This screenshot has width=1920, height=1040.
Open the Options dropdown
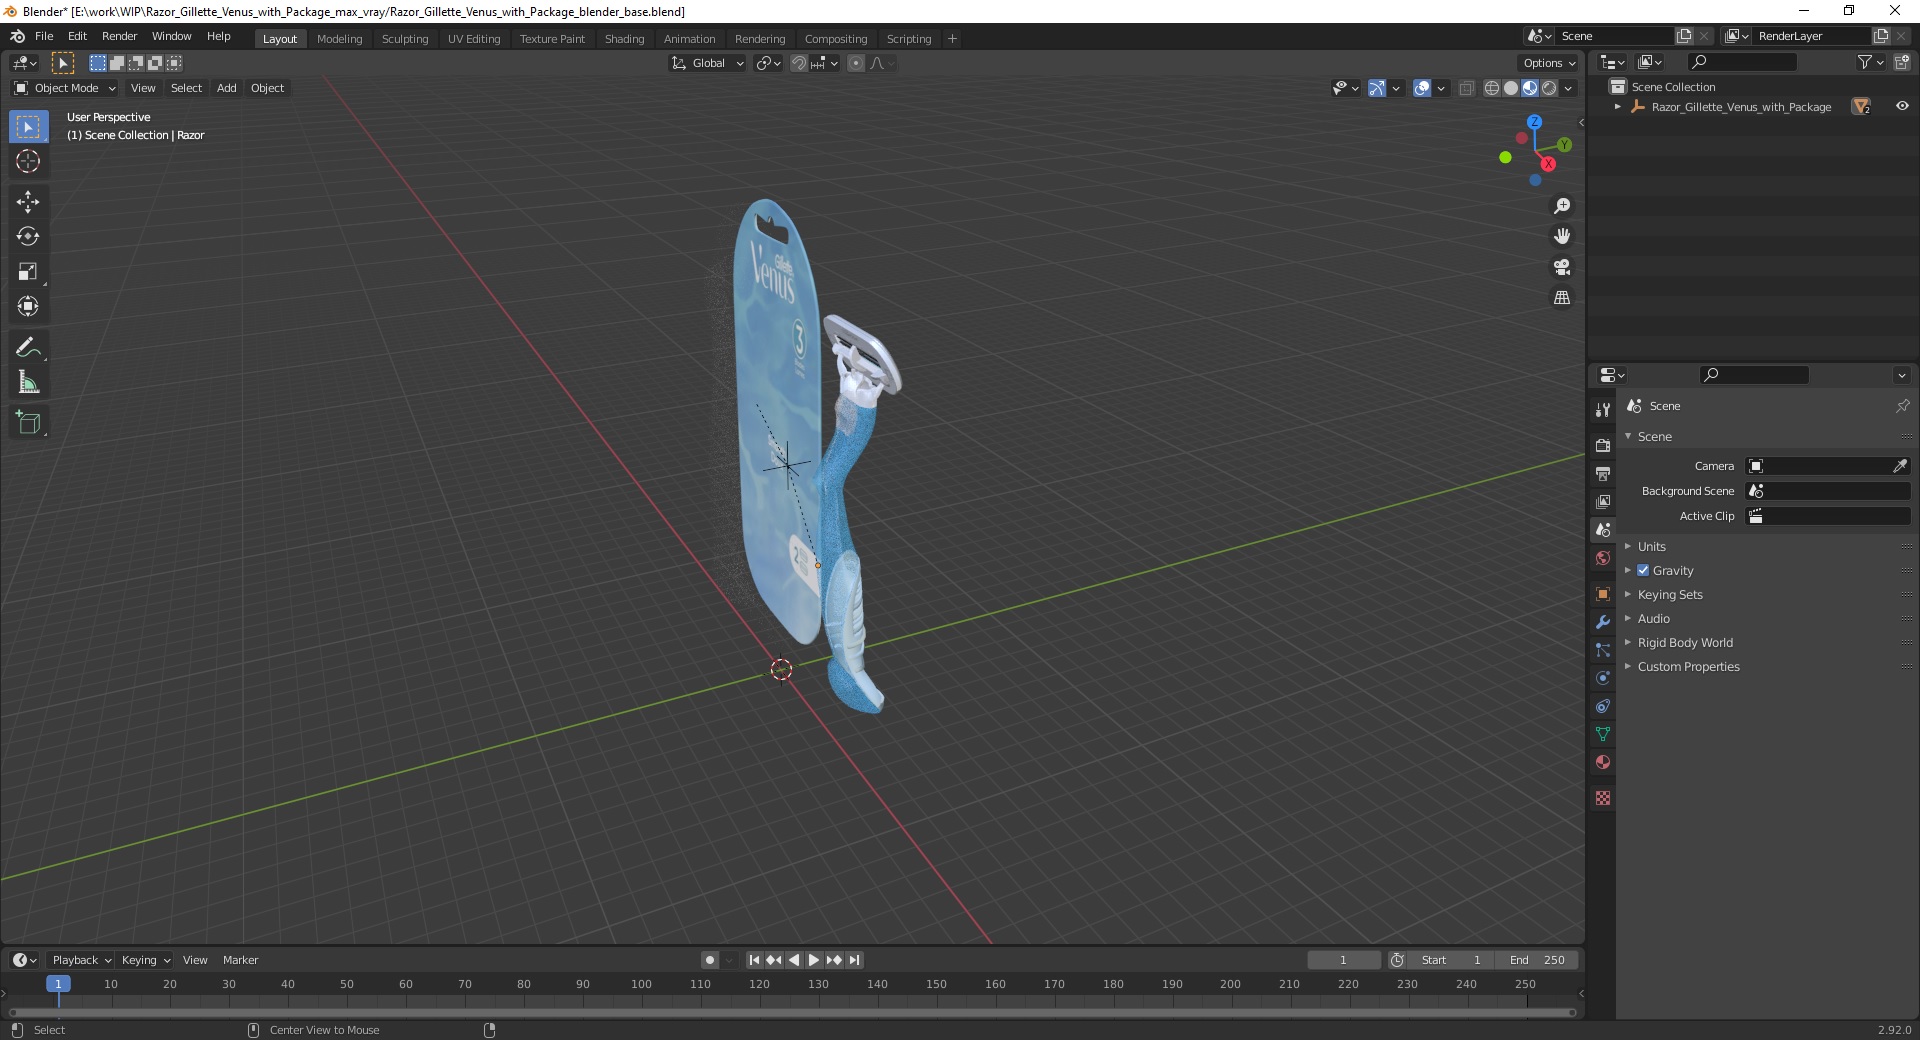pyautogui.click(x=1549, y=63)
